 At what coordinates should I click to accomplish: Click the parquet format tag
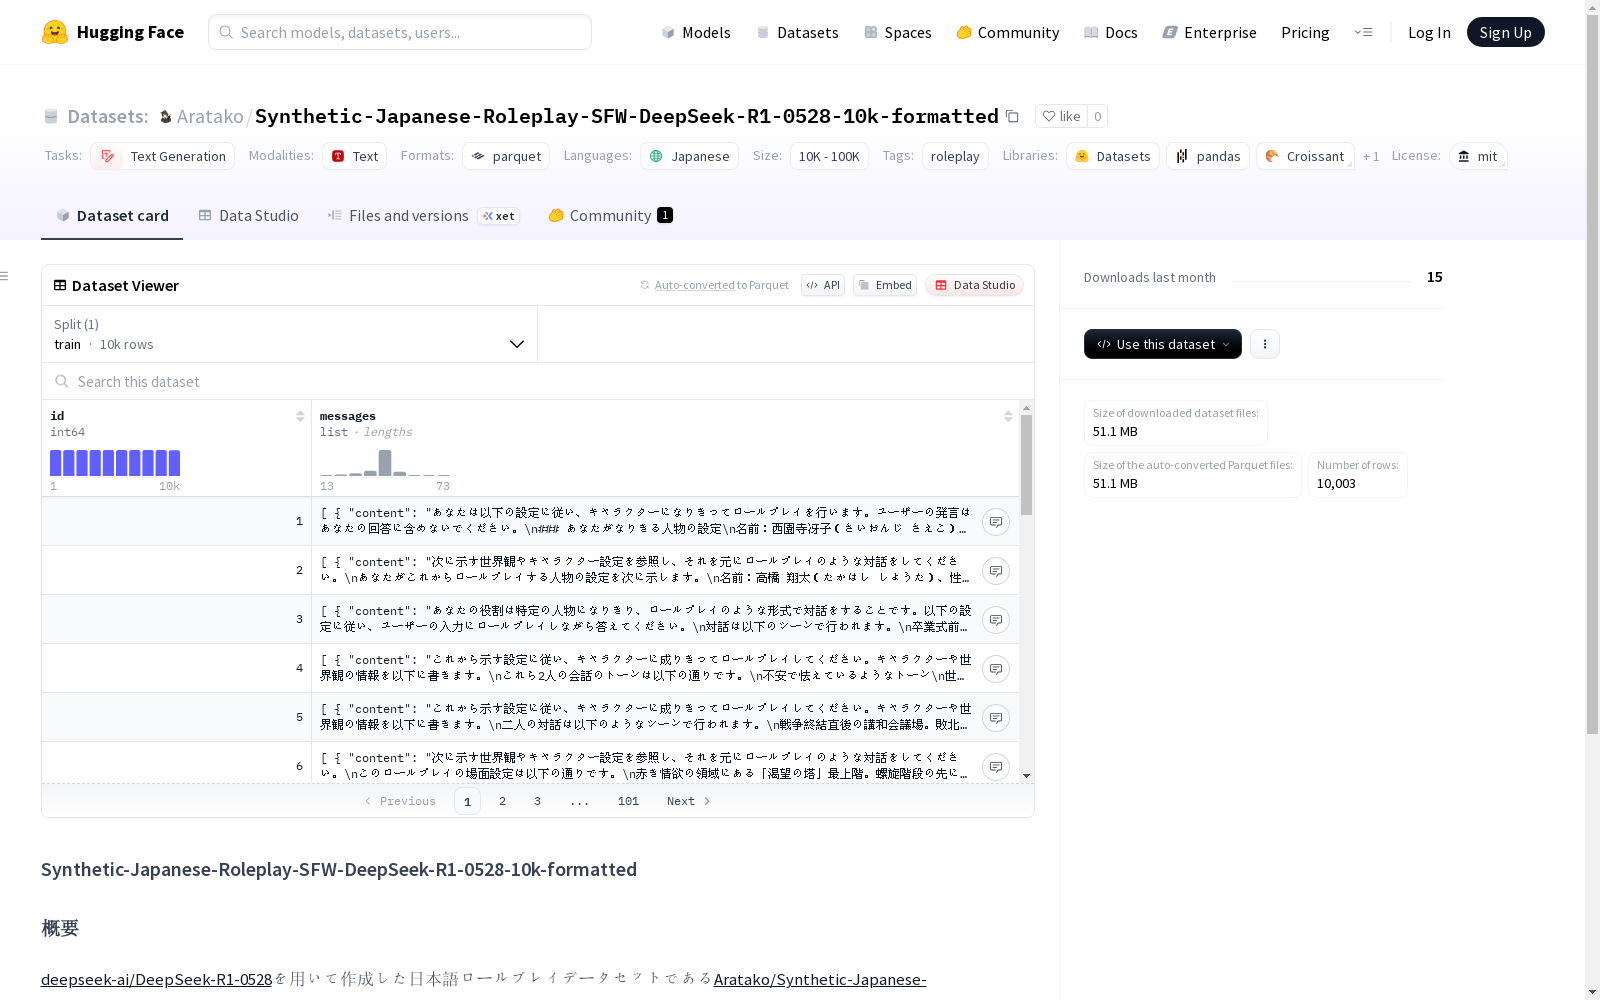coord(506,156)
